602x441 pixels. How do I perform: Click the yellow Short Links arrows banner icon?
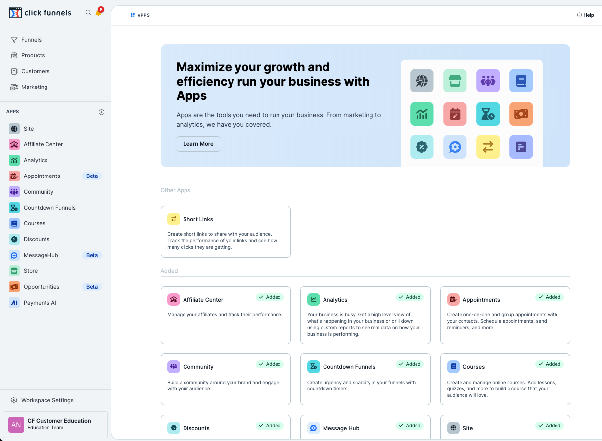coord(488,147)
